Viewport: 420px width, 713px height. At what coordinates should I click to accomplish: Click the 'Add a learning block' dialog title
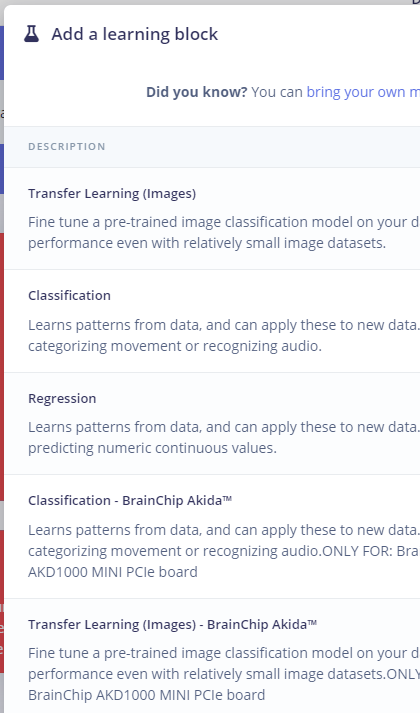(x=135, y=34)
